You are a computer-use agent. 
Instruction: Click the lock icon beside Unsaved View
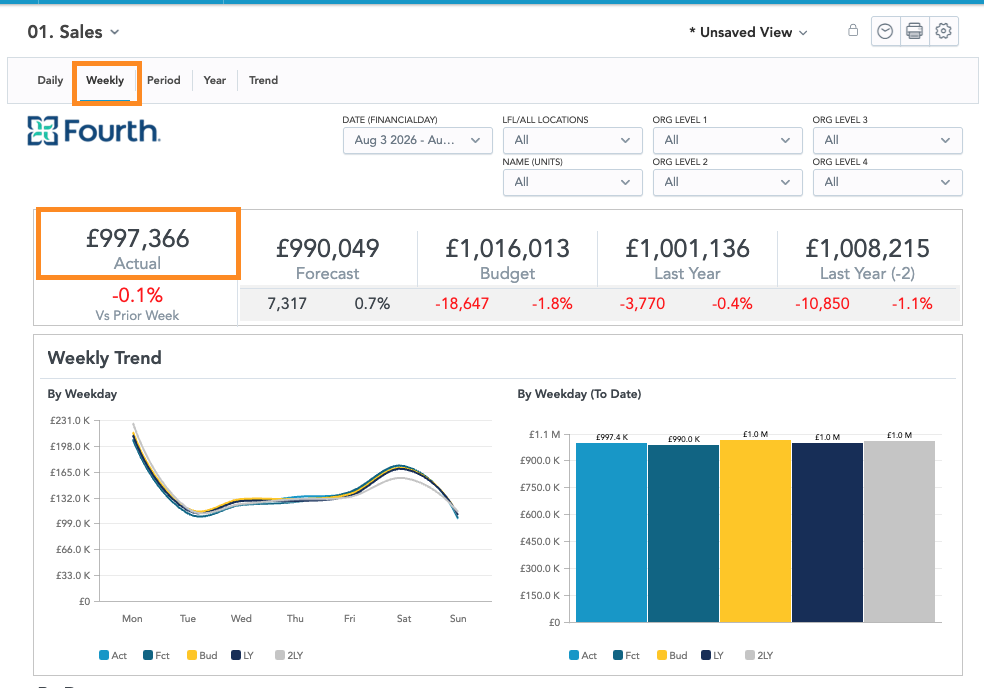853,30
